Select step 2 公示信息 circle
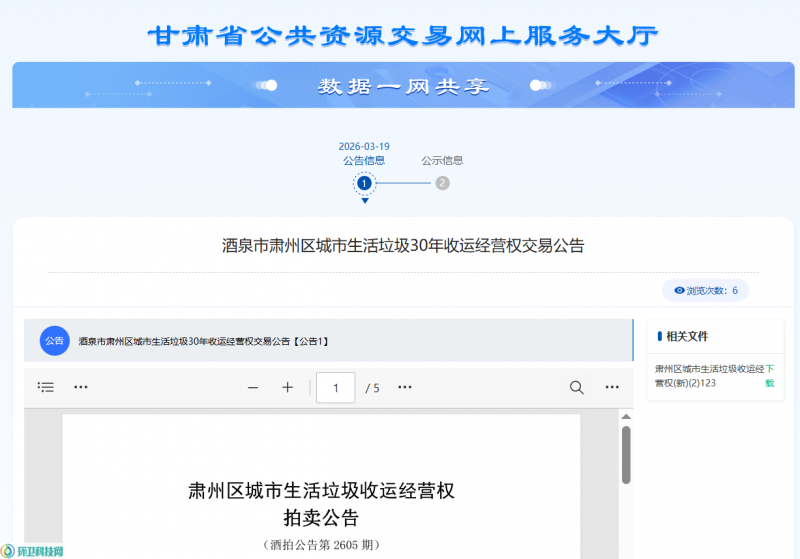Screen dimensions: 800x559 tap(442, 183)
